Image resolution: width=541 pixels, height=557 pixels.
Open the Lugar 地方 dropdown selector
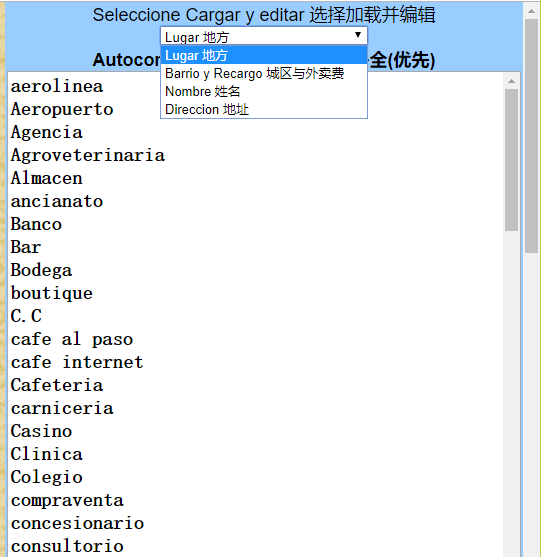tap(264, 36)
